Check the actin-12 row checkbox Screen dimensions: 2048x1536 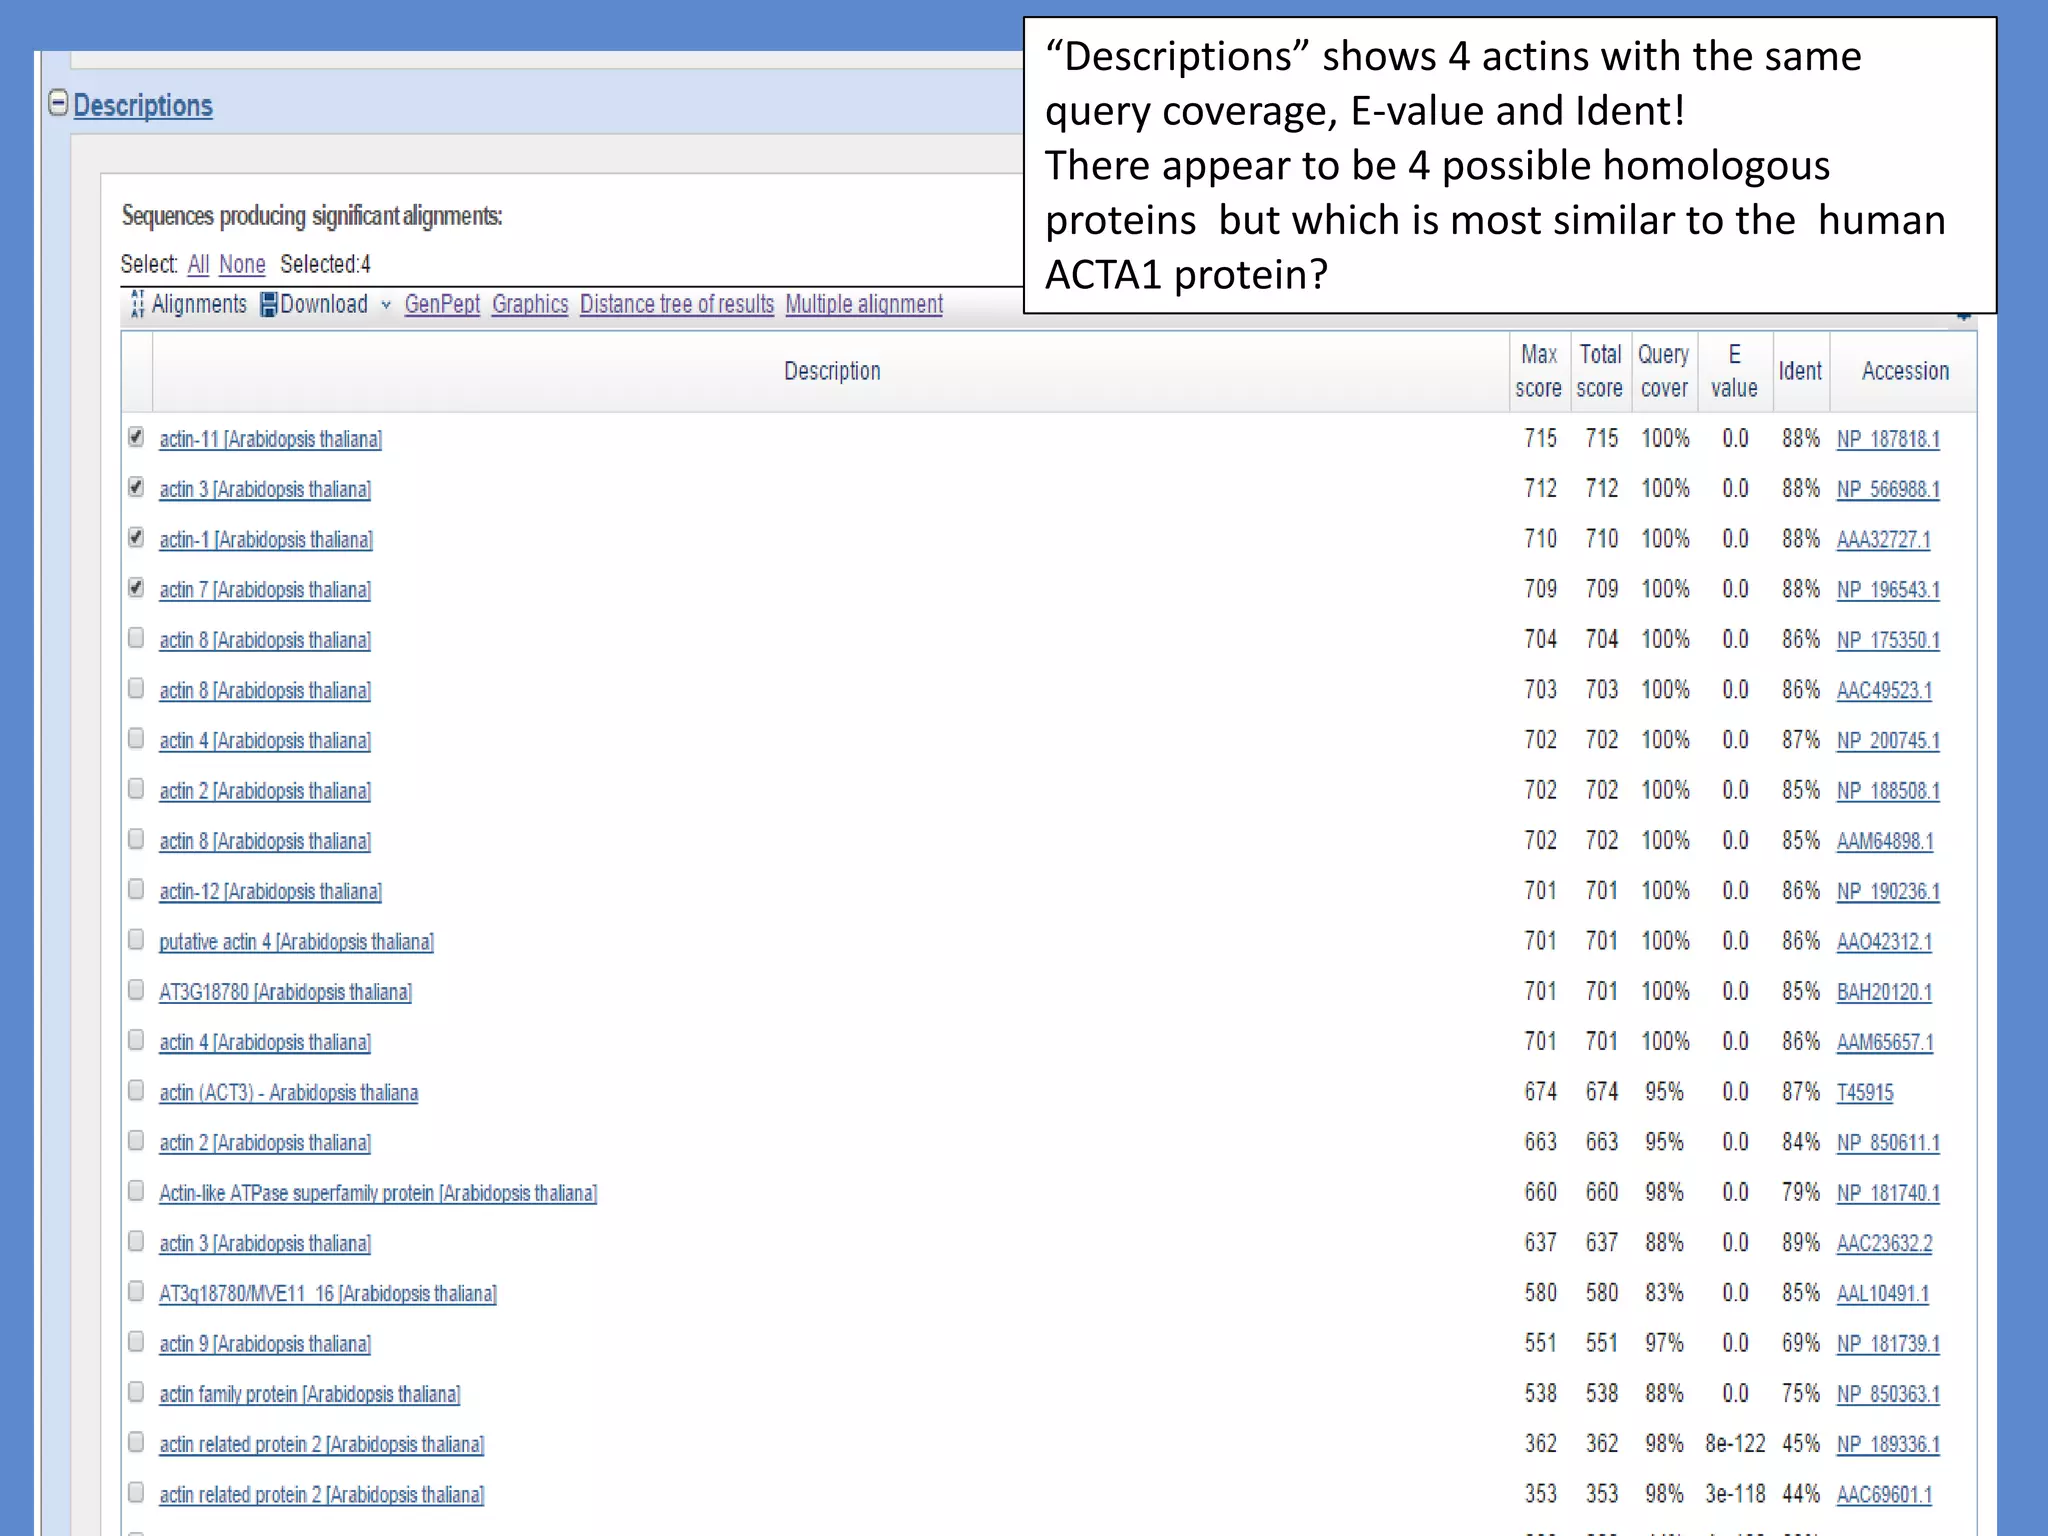point(136,889)
